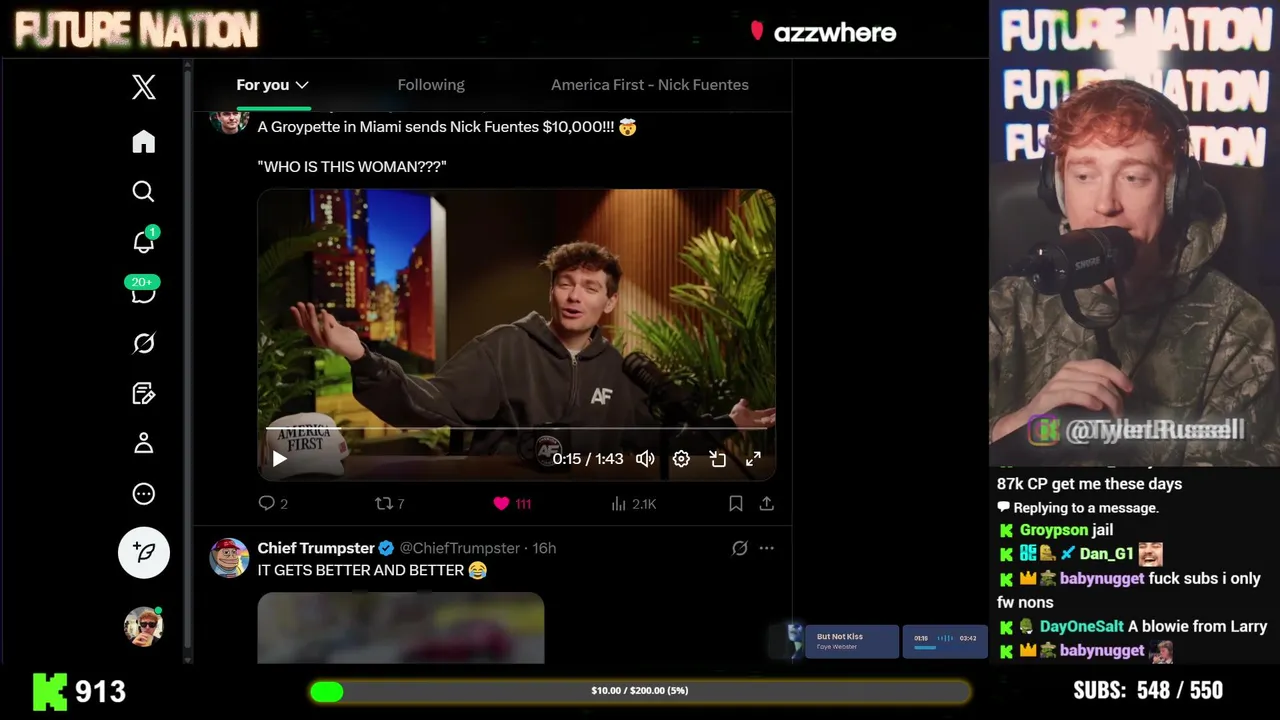Image resolution: width=1280 pixels, height=720 pixels.
Task: Open Chief Trumpster's avatar
Action: click(x=229, y=558)
